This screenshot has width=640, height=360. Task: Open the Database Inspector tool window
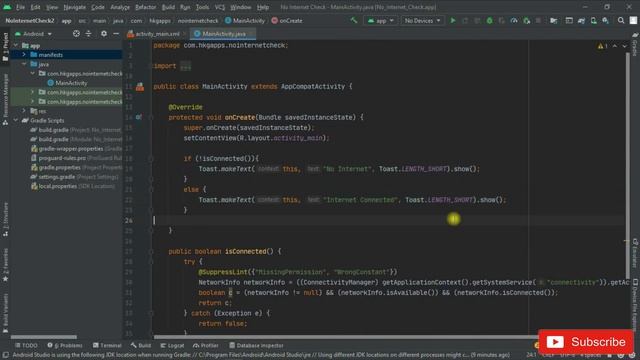[x=256, y=345]
